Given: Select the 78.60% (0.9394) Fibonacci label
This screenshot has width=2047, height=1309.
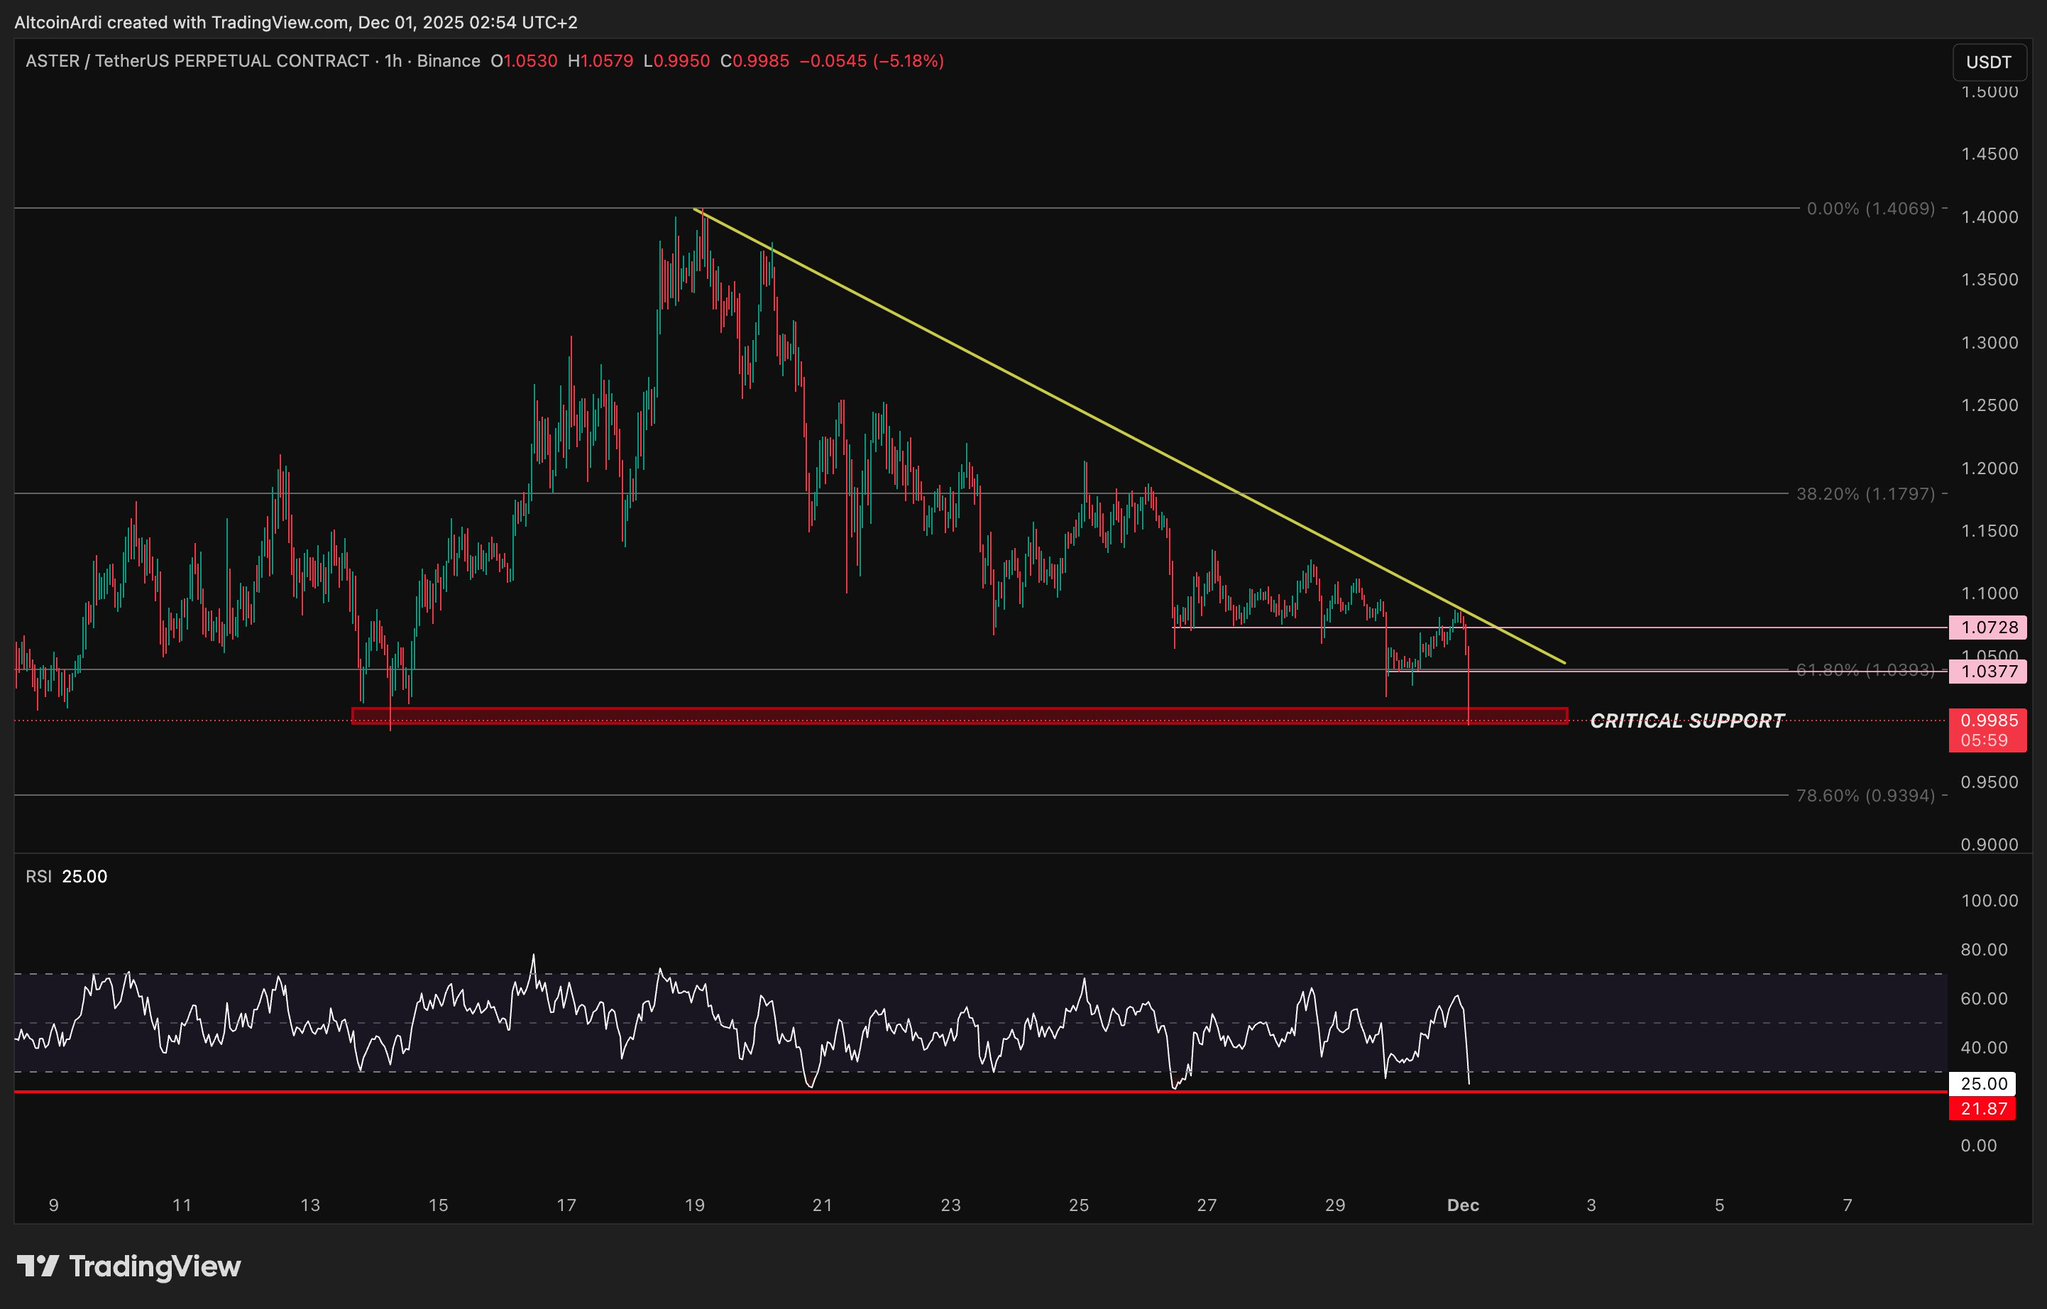Looking at the screenshot, I should (1865, 796).
